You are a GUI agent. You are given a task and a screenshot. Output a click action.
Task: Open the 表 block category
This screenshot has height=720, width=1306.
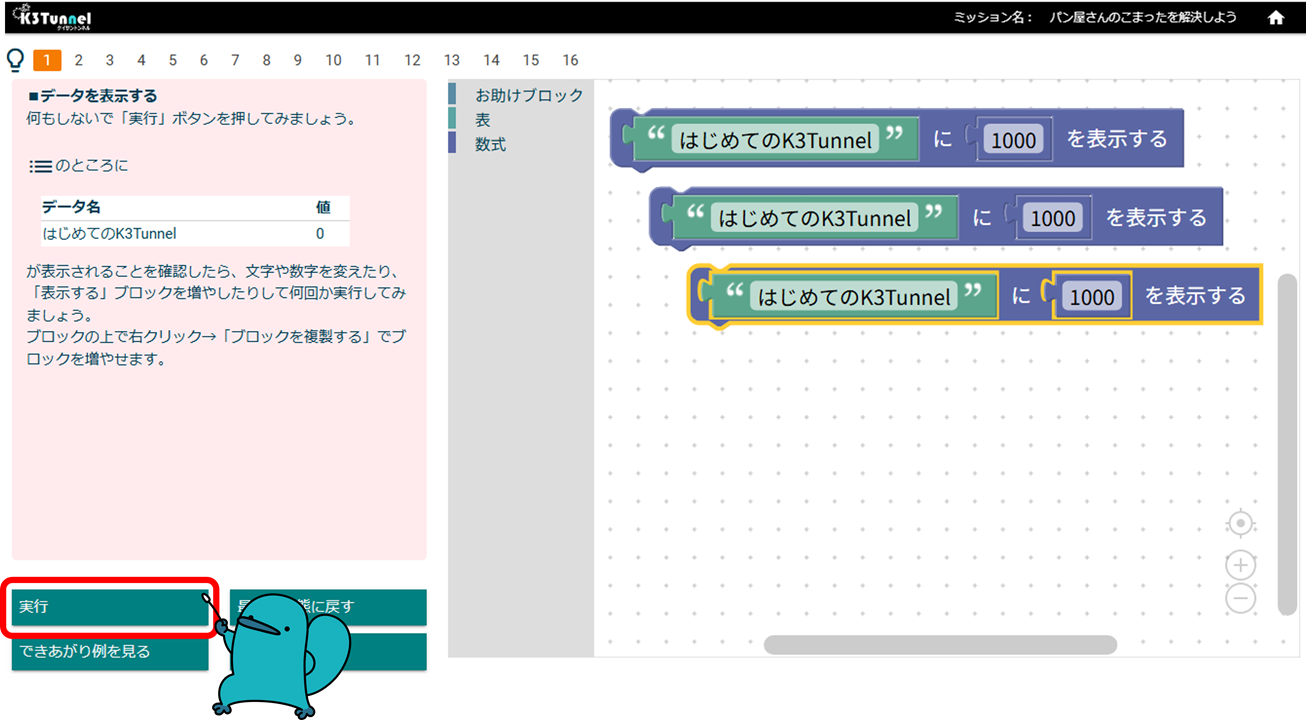[x=483, y=120]
